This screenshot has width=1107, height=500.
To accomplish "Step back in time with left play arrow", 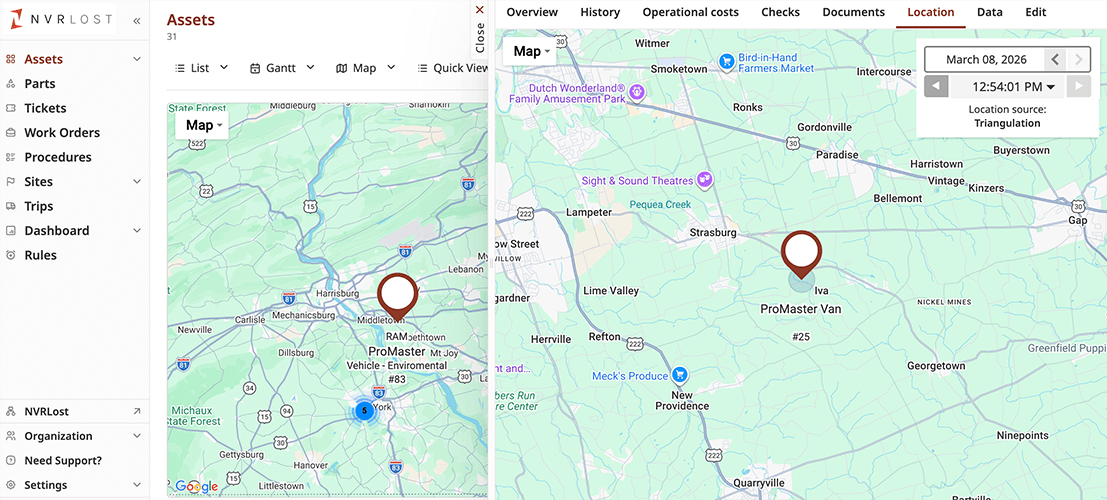I will 936,87.
